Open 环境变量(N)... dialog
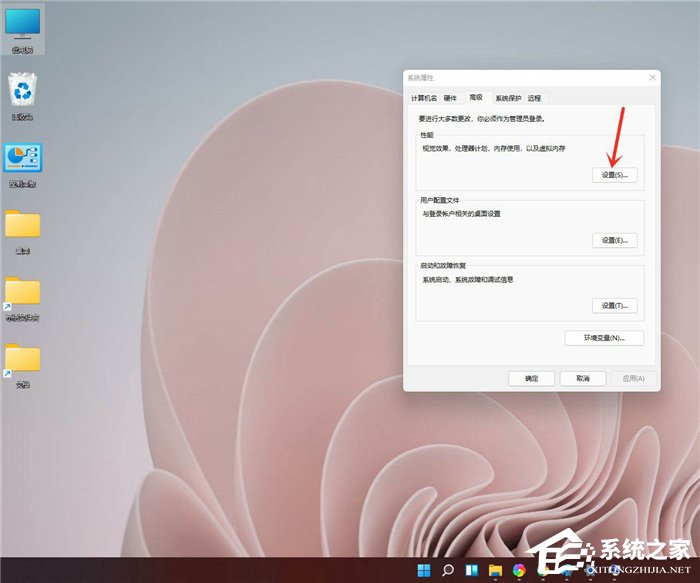This screenshot has height=583, width=700. click(604, 338)
